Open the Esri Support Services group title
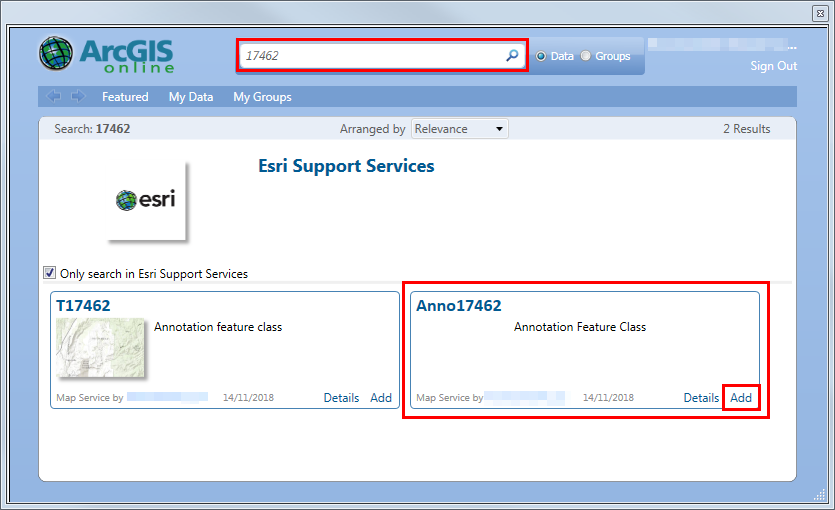The height and width of the screenshot is (510, 835). pos(346,166)
